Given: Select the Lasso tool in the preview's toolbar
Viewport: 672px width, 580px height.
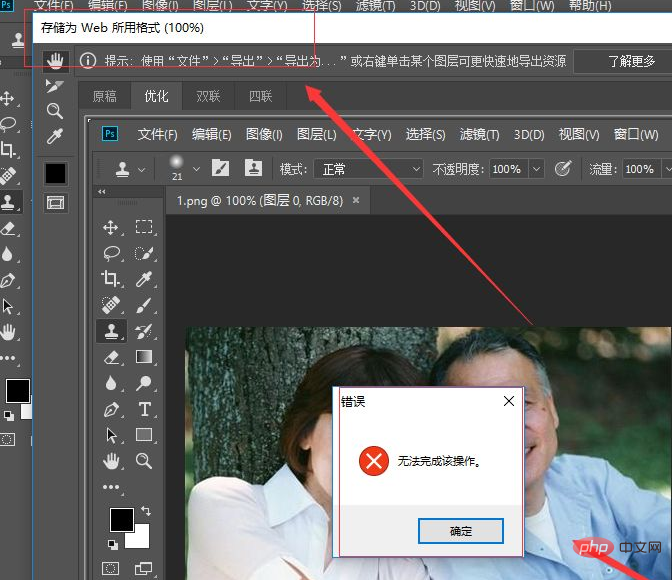Looking at the screenshot, I should (x=112, y=253).
